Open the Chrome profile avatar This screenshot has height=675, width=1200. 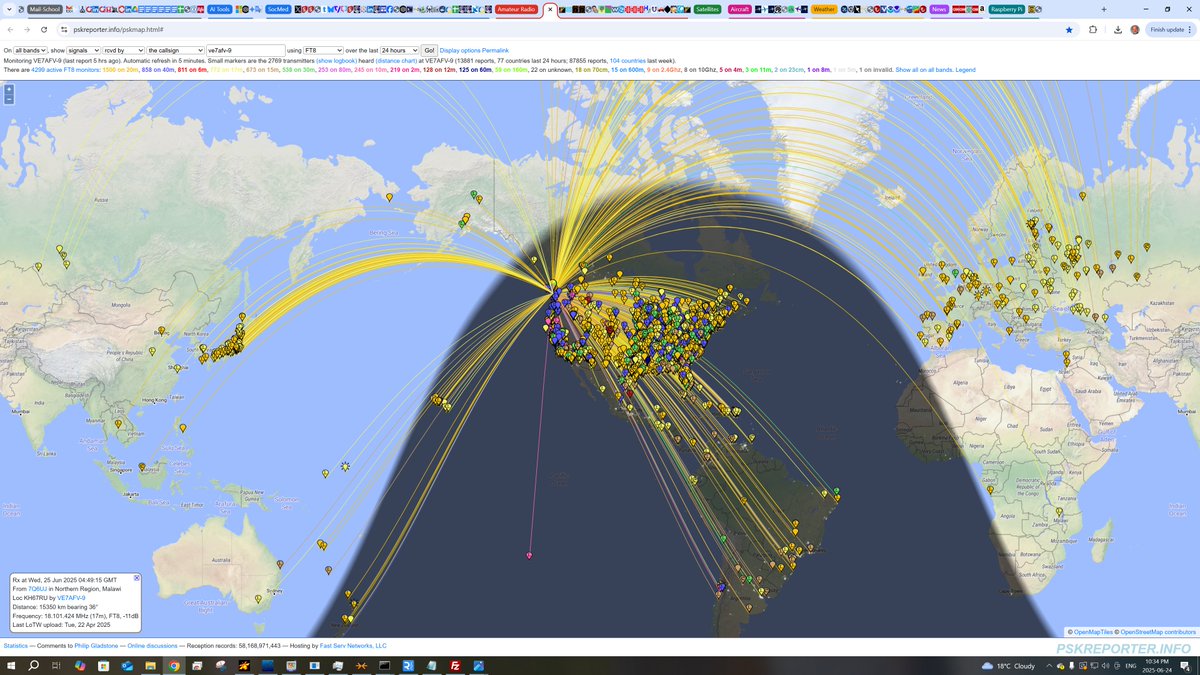click(1135, 30)
